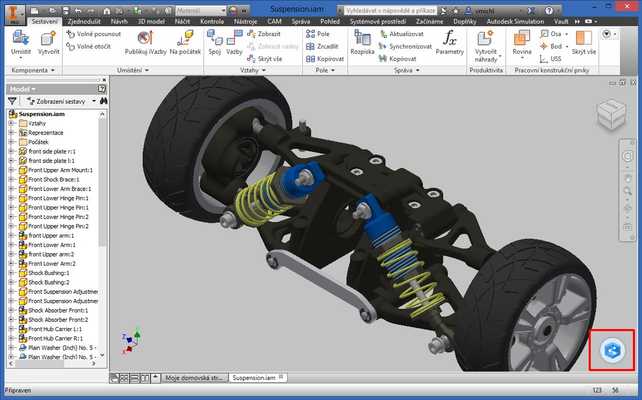Click Zobrazit in Vztahy panel

tap(264, 34)
